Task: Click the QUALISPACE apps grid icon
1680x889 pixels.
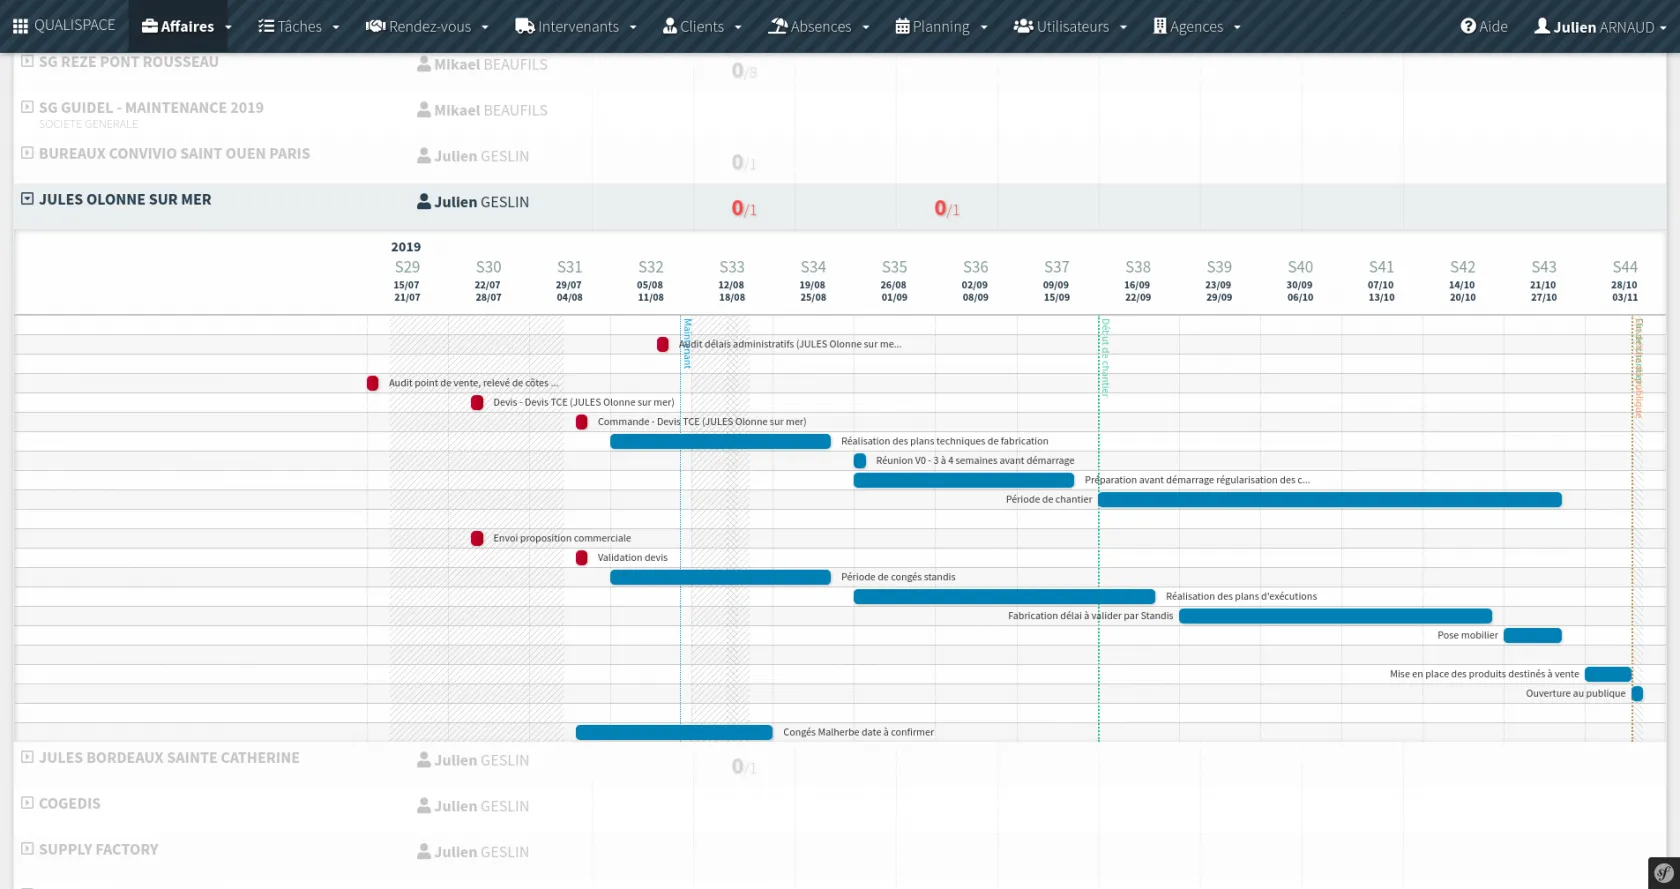Action: click(x=20, y=26)
